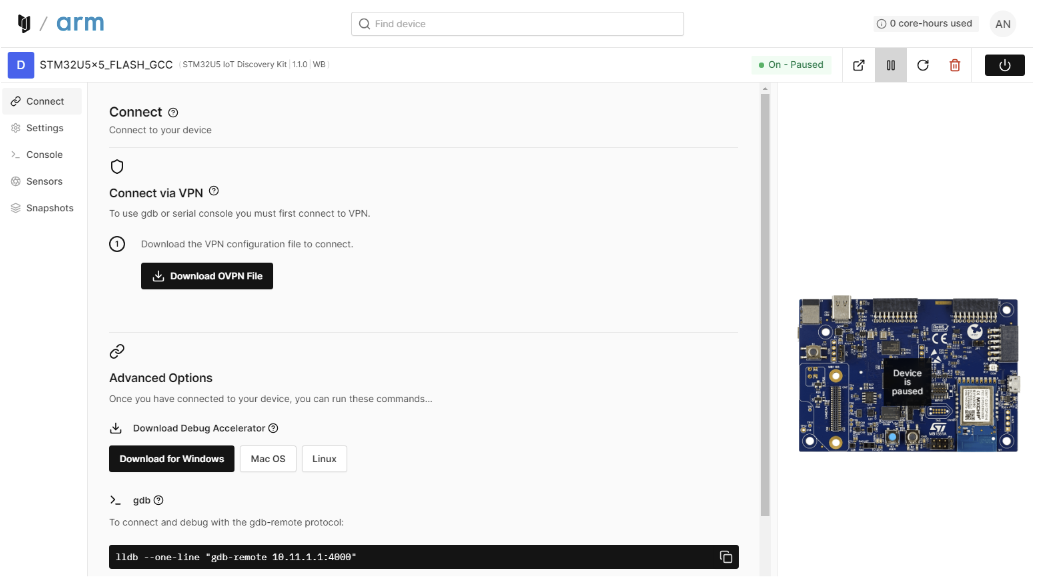Viewport: 1040px width, 587px height.
Task: Click the pause device icon
Action: pos(891,65)
